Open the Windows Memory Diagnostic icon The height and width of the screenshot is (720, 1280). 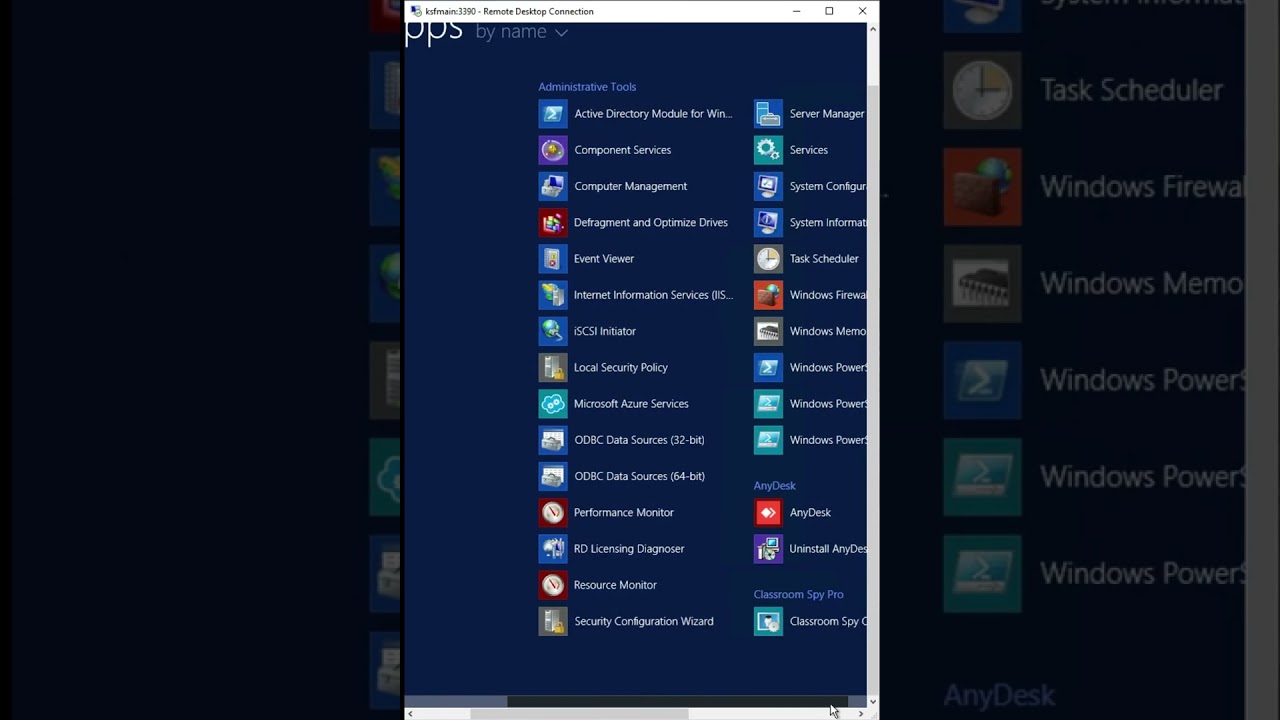(x=768, y=331)
